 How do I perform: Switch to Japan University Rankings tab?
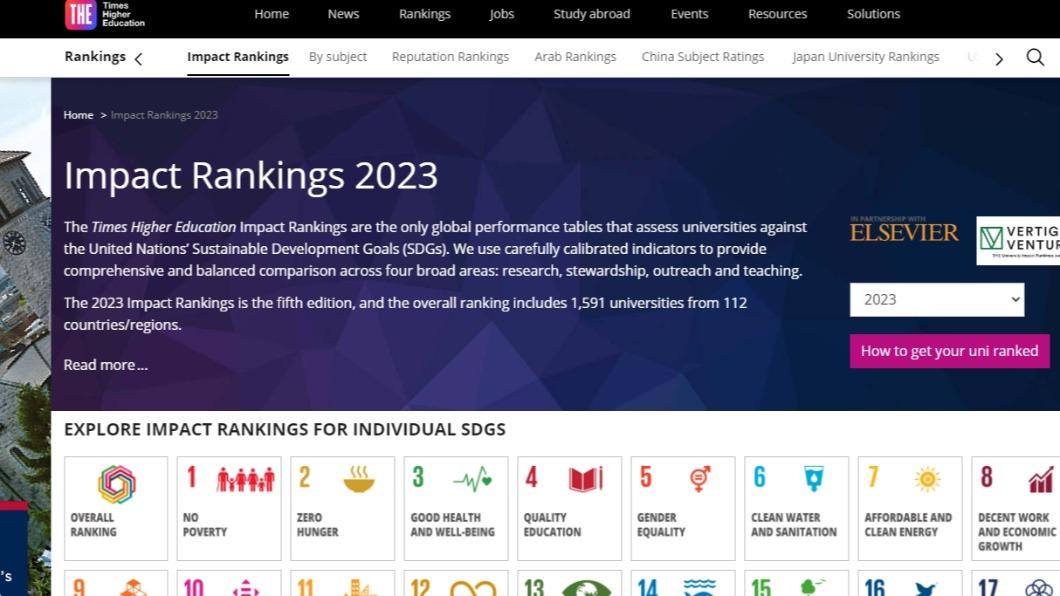coord(866,57)
